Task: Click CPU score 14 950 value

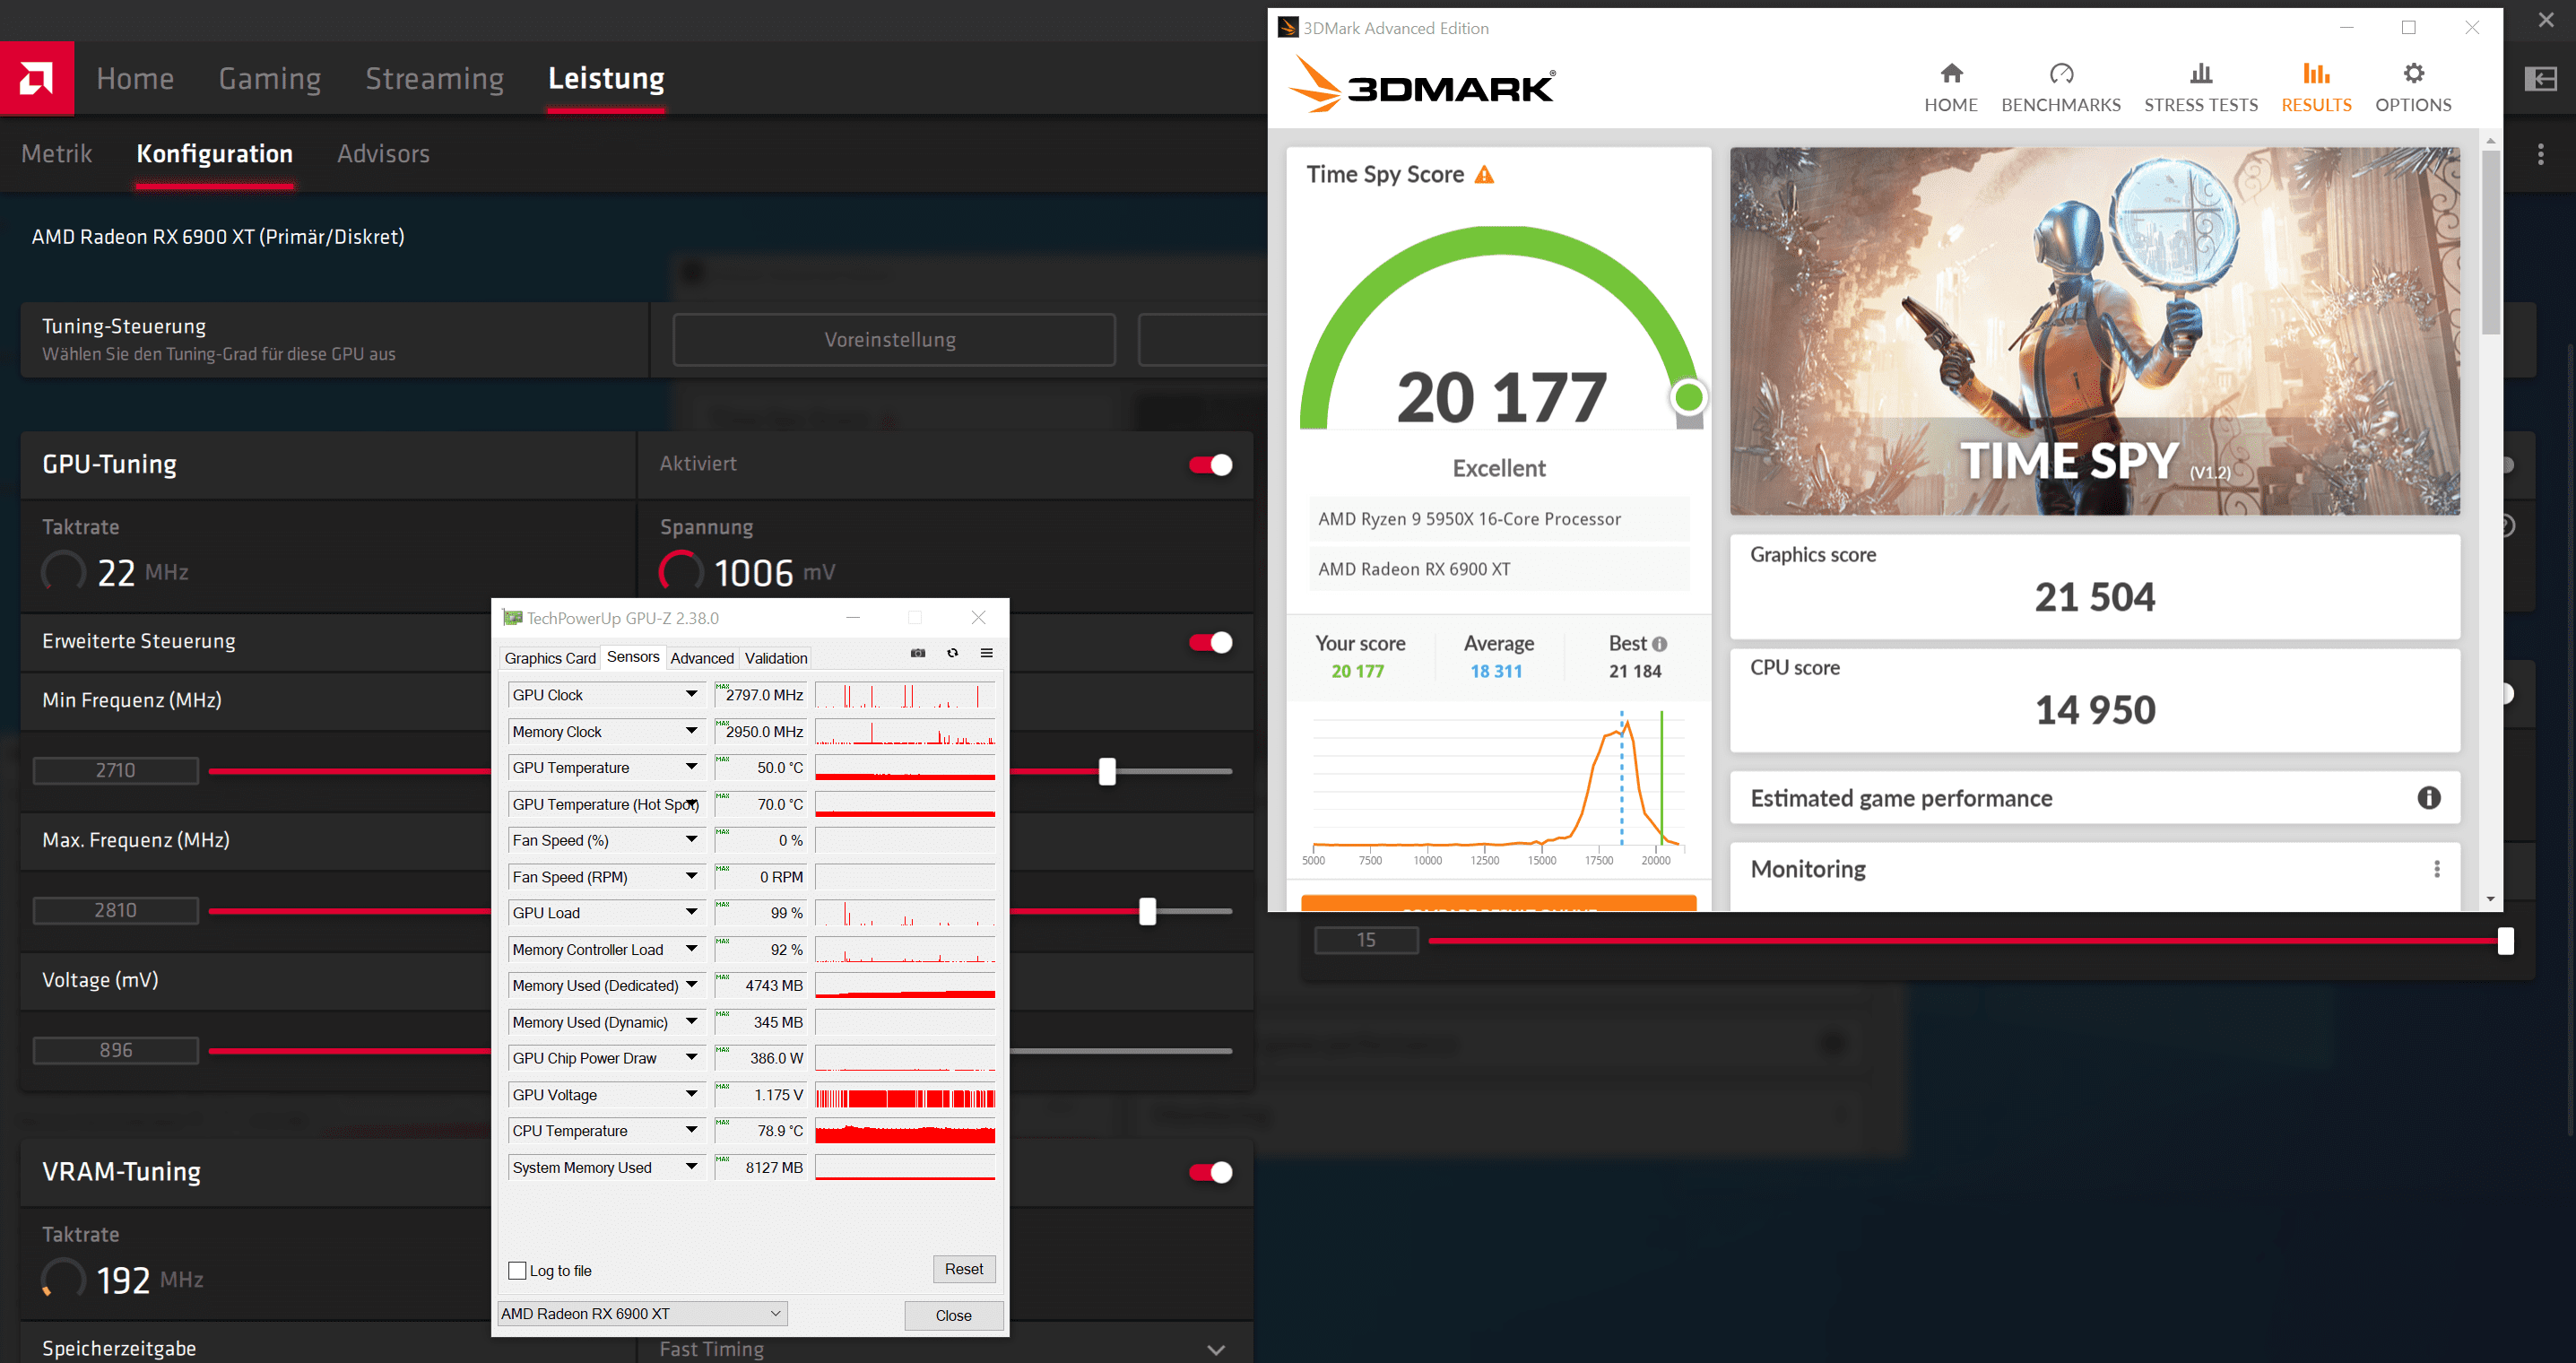Action: [x=2095, y=710]
